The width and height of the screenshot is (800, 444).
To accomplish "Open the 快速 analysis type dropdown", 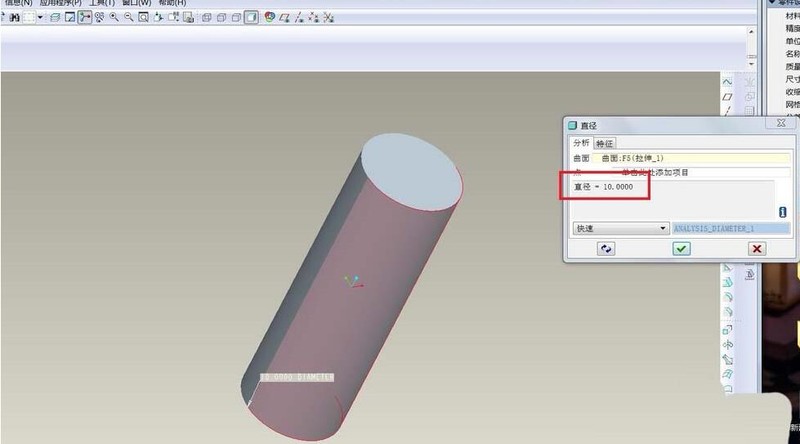I will tap(621, 228).
